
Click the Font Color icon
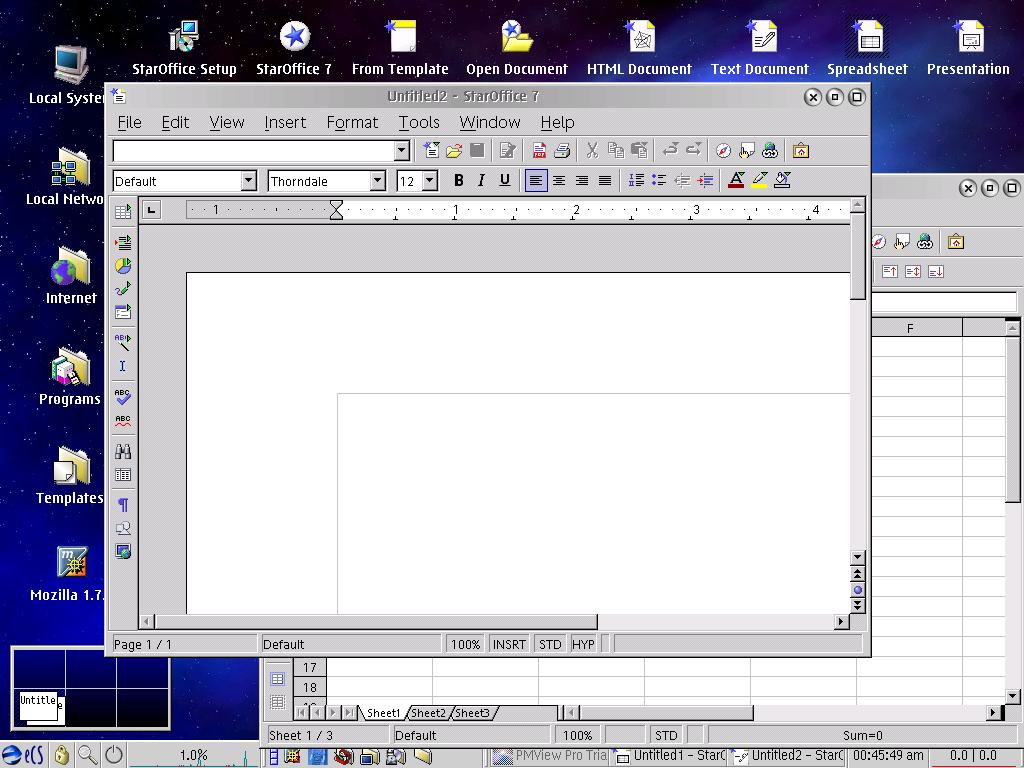(736, 181)
